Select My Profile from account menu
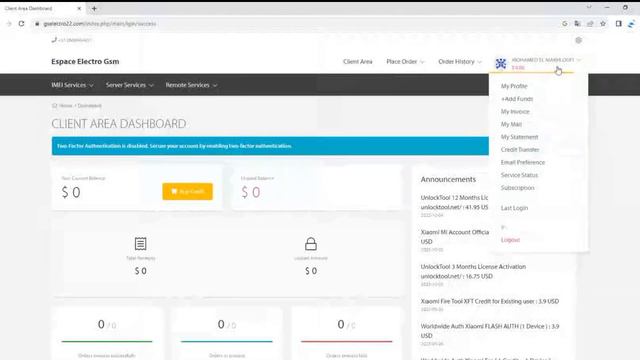Viewport: 640px width, 360px height. tap(514, 86)
